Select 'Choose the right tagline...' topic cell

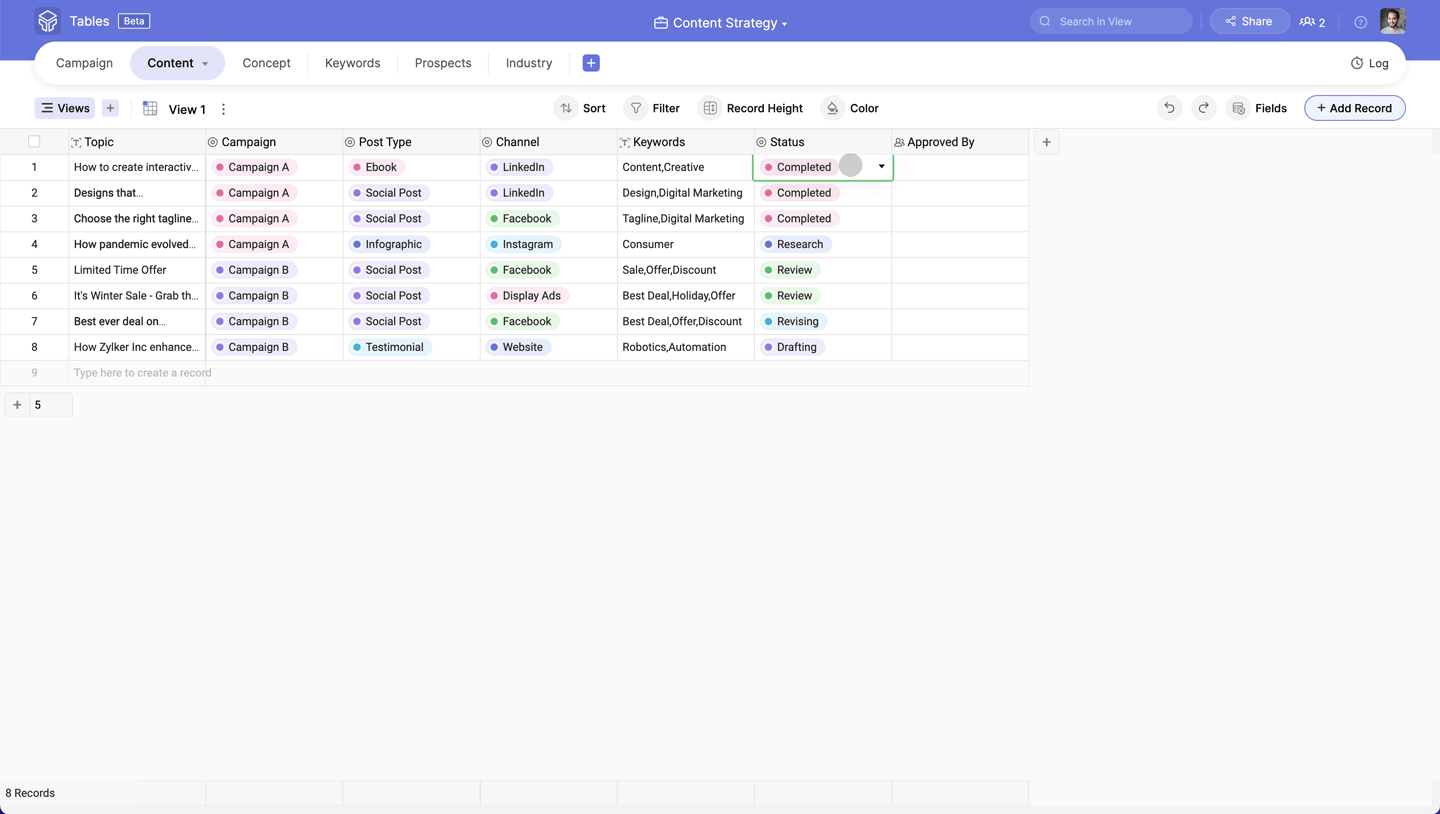137,218
